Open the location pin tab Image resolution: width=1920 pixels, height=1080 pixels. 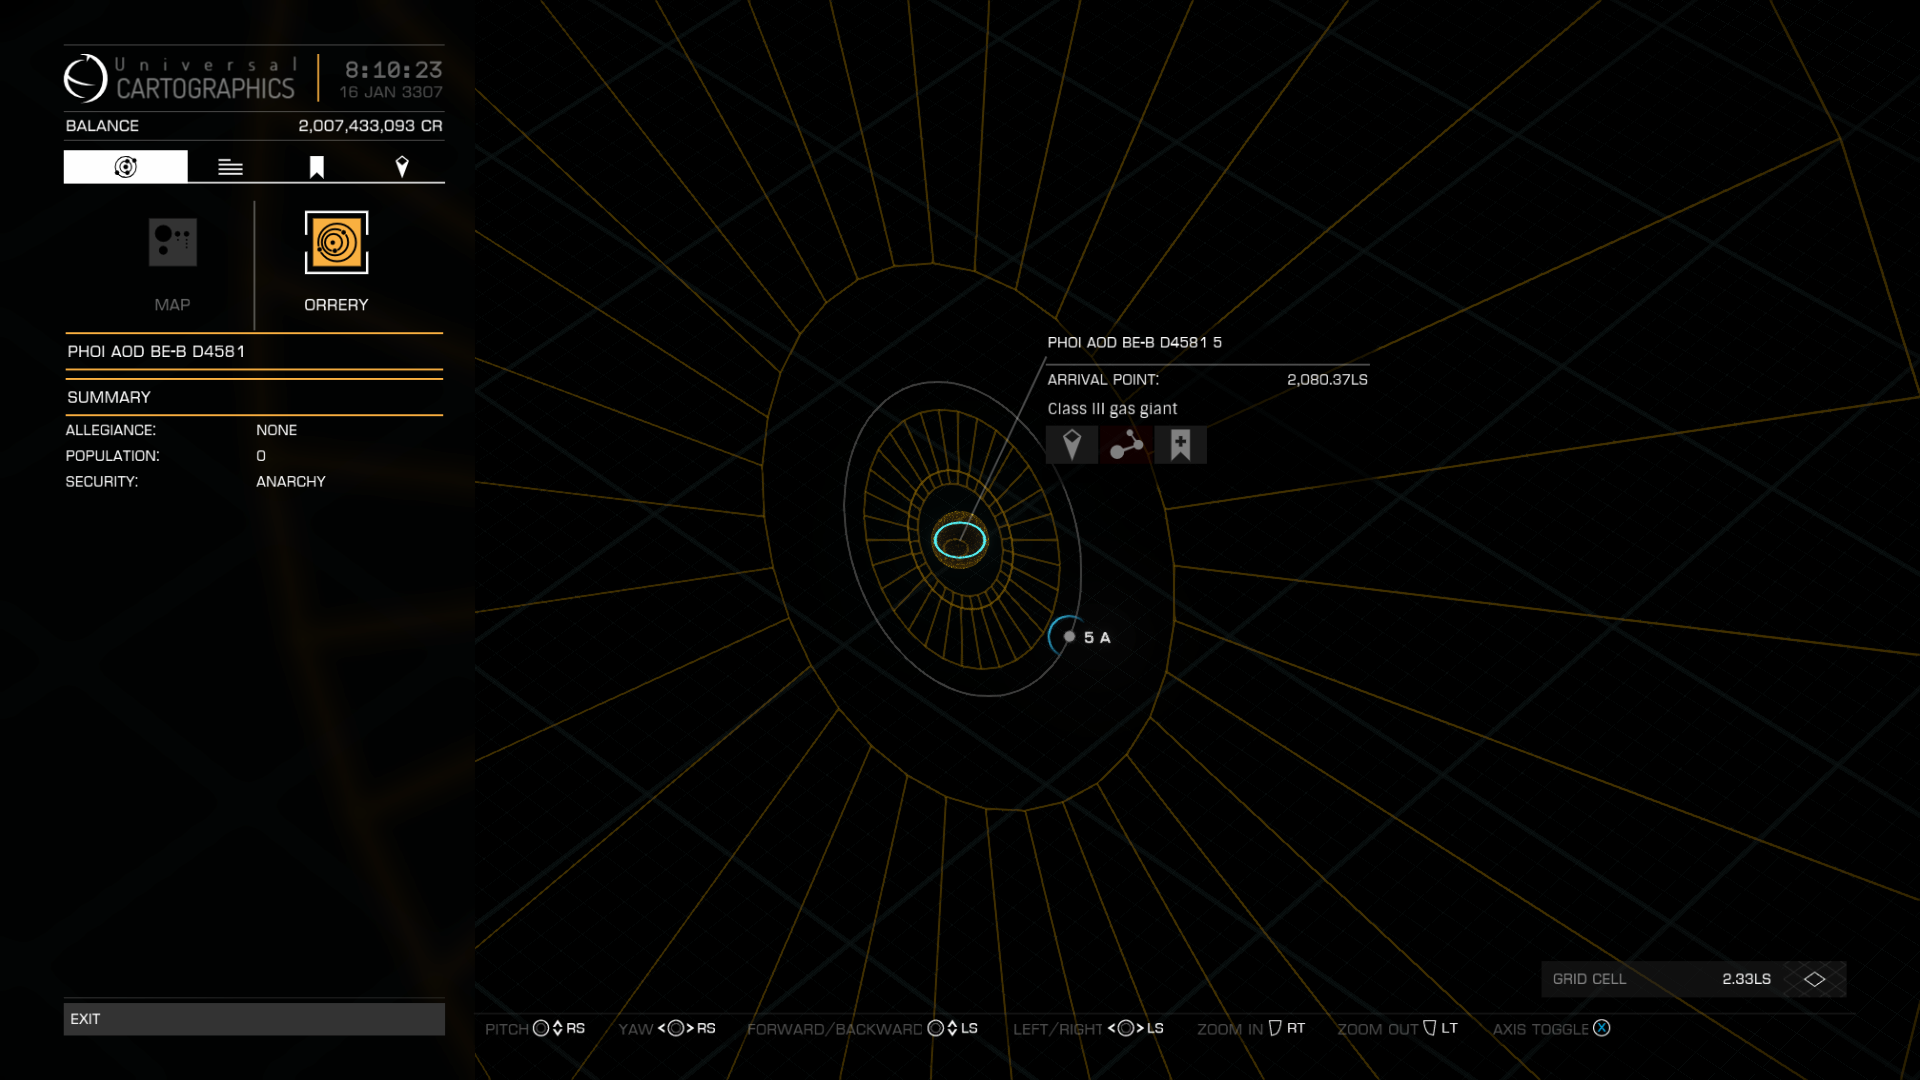click(402, 167)
